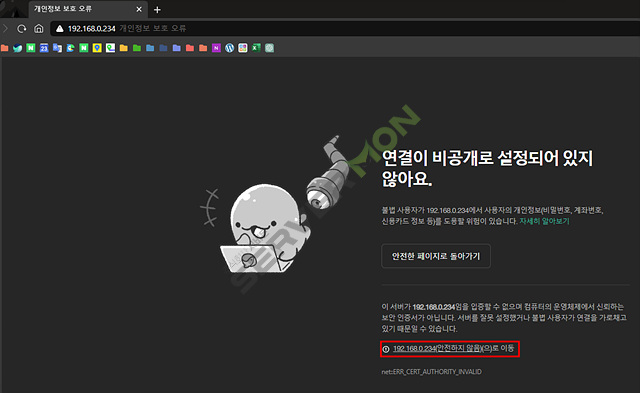Open the periwinkle purple folder bookmark
Screen dimensions: 640x393
177,48
